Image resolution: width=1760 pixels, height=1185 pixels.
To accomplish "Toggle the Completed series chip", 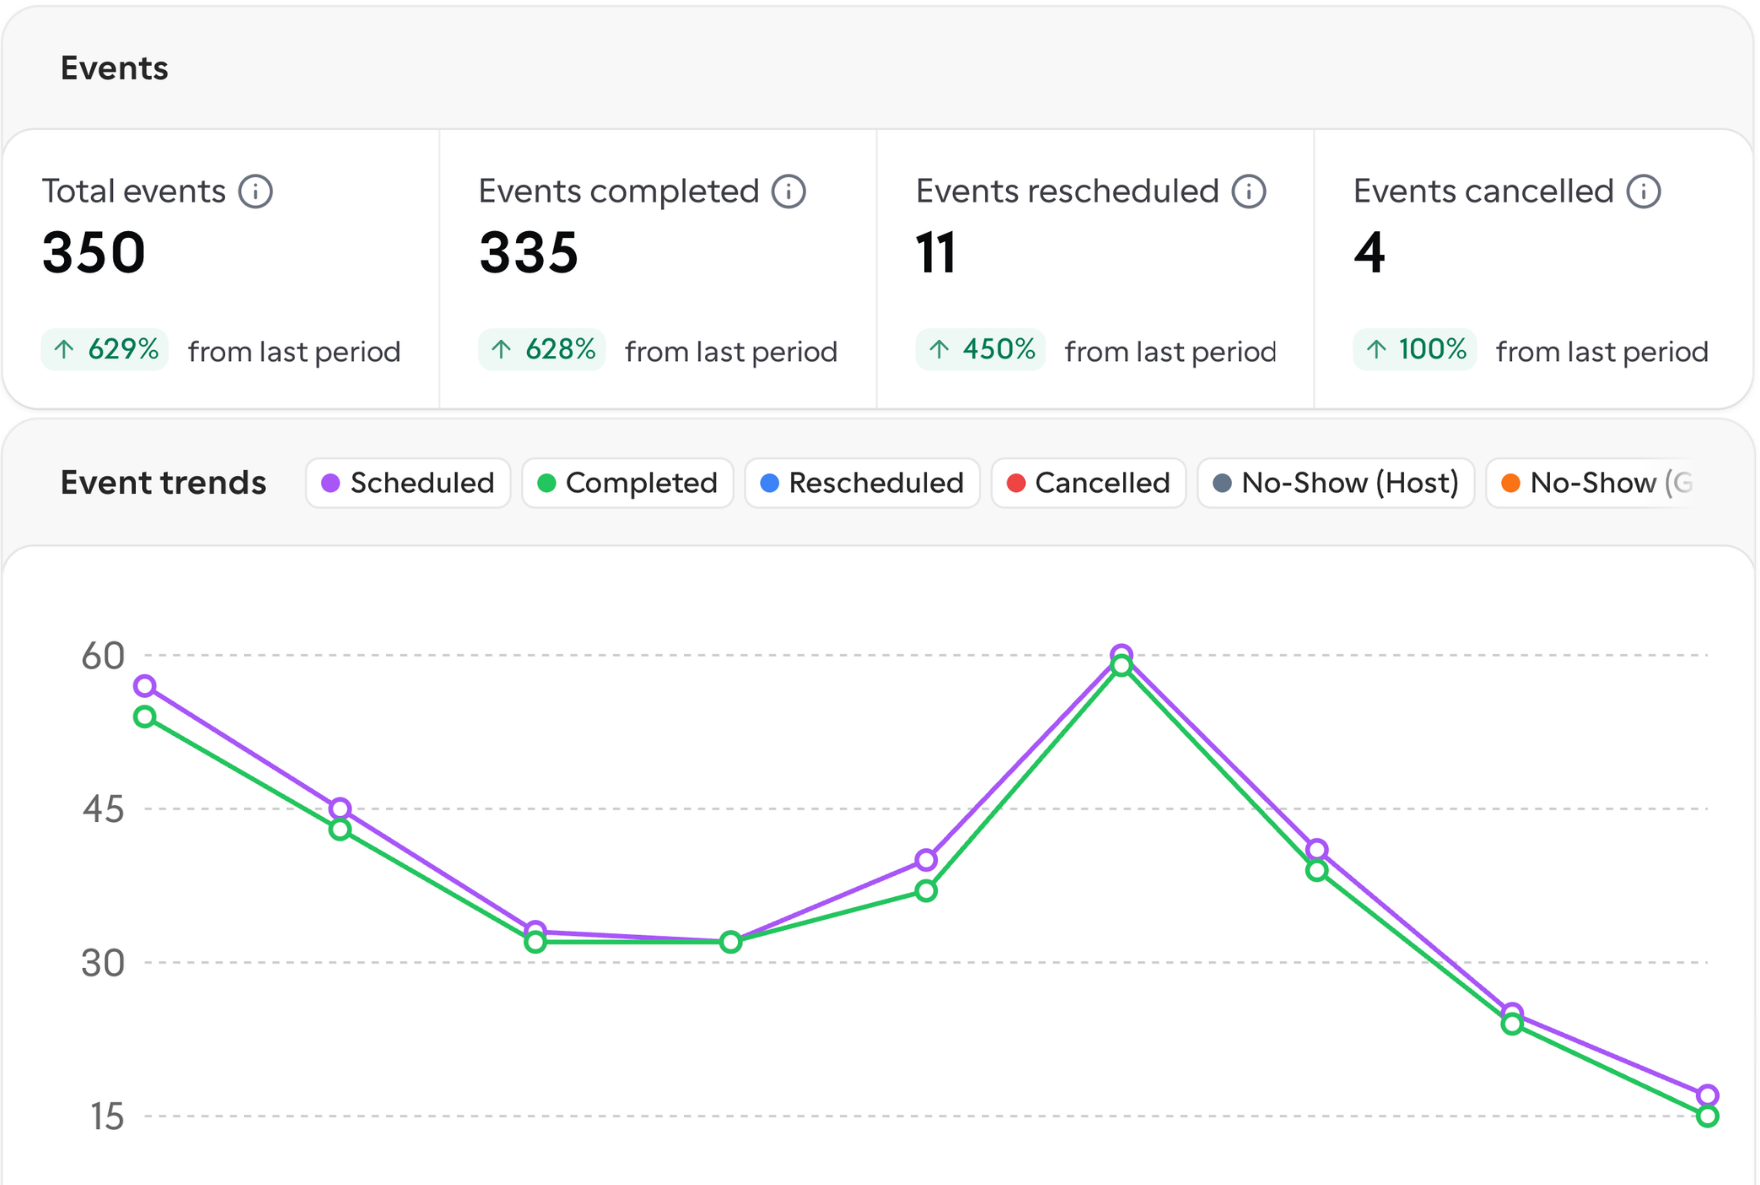I will coord(628,483).
